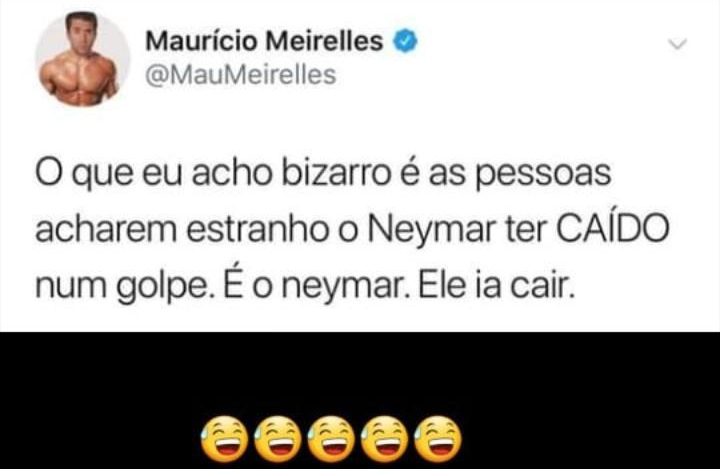
Task: Open Maurício Meirelles' profile picture
Action: (83, 60)
